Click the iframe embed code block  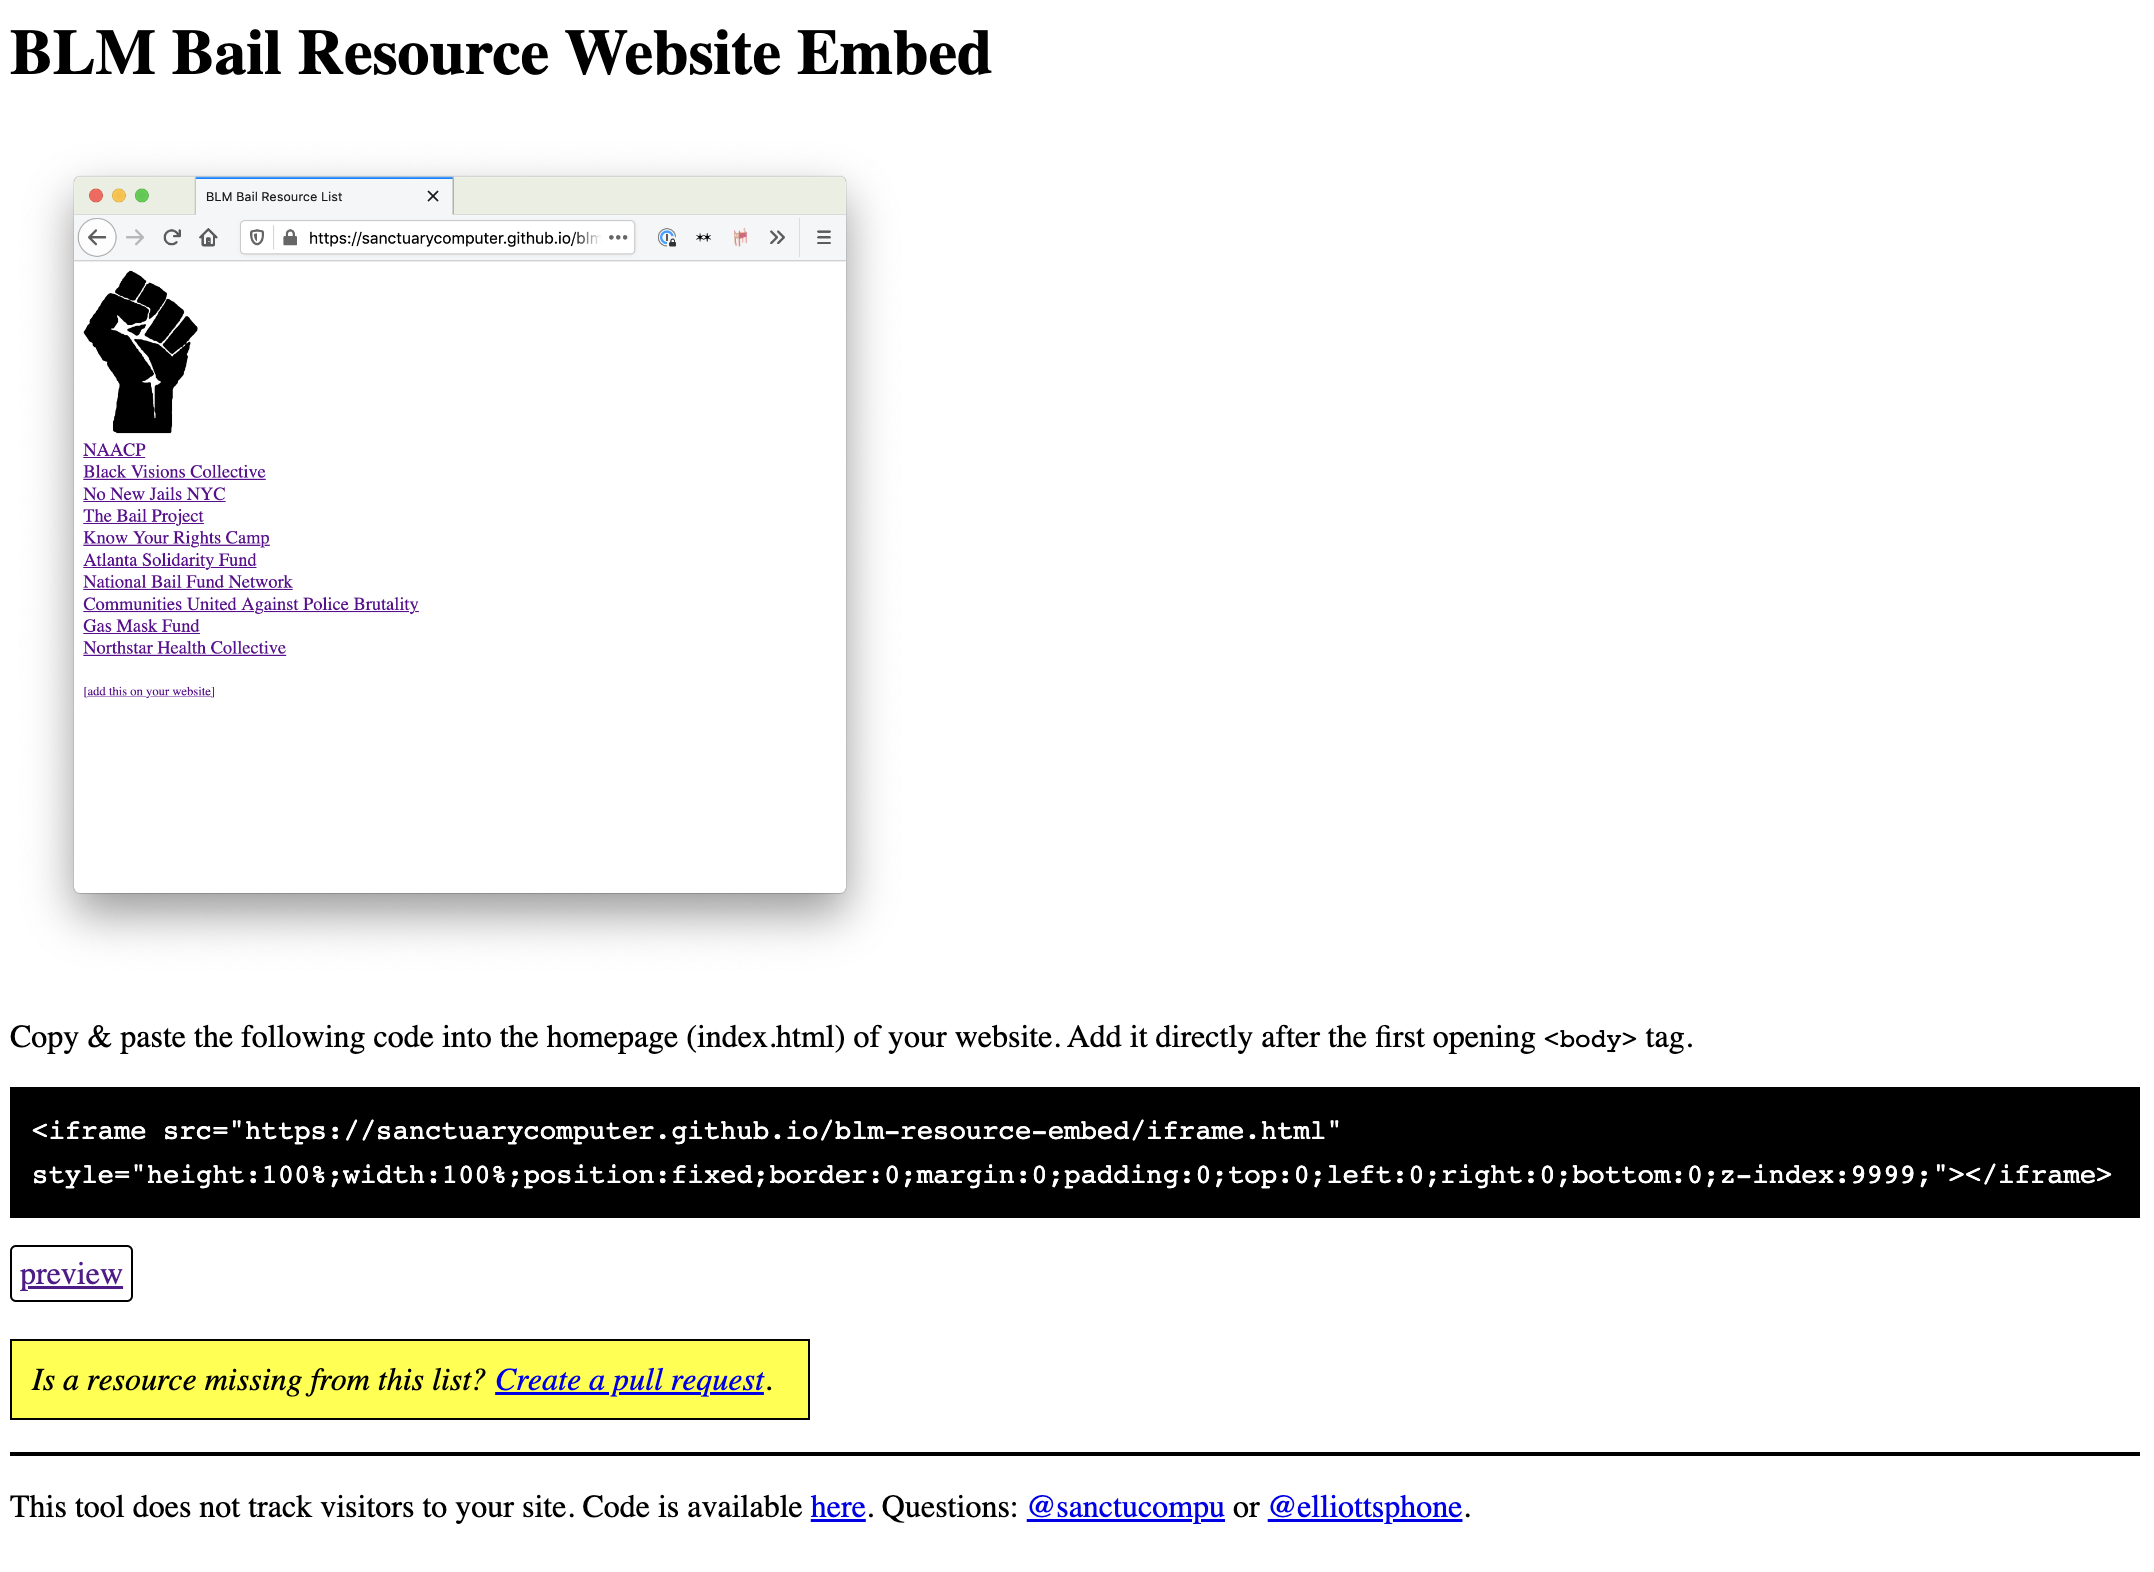pyautogui.click(x=1074, y=1153)
